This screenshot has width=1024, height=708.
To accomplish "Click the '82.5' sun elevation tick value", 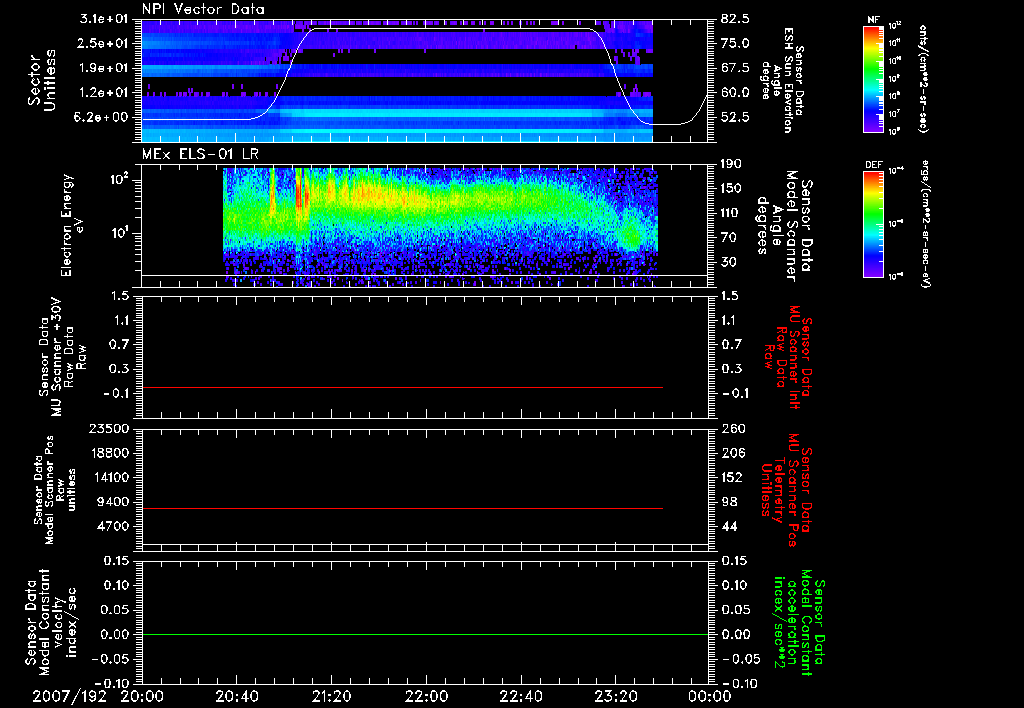I will [x=736, y=19].
